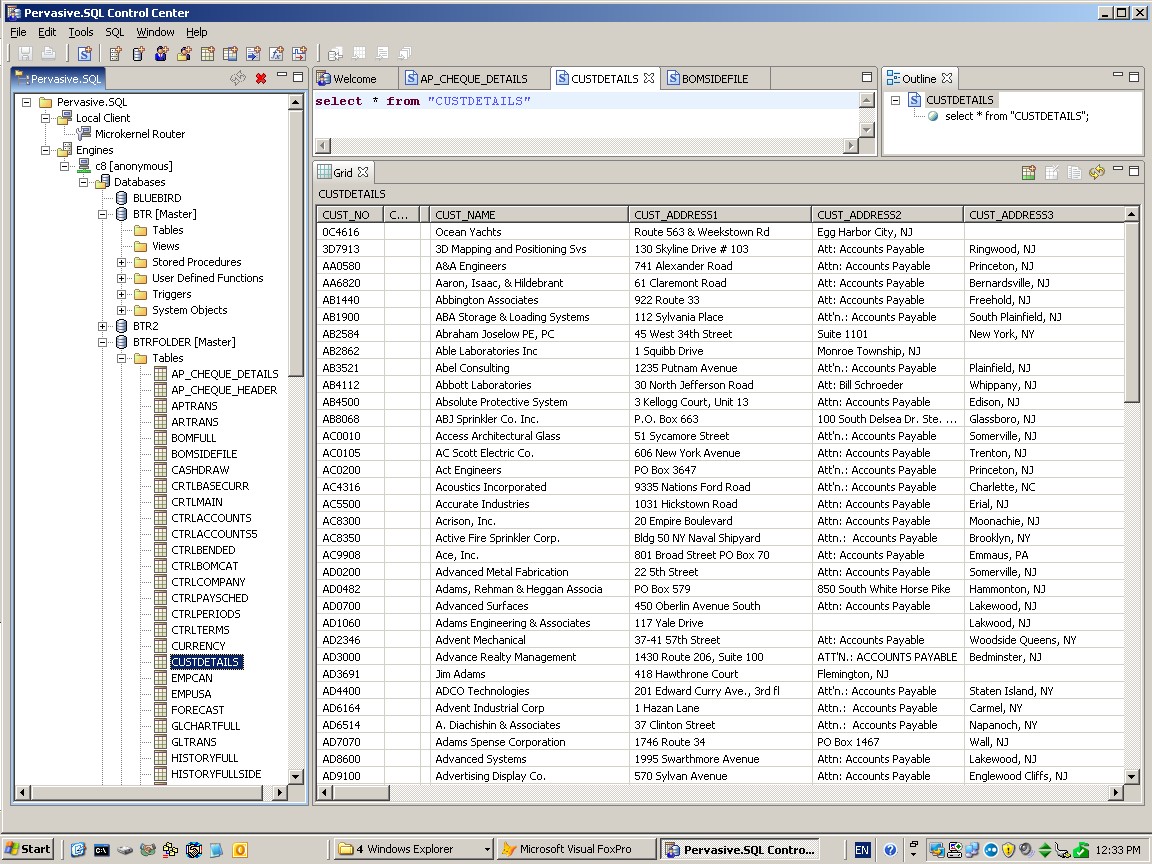Screen dimensions: 1152x864
Task: Click the New Server toolbar icon
Action: pos(115,53)
